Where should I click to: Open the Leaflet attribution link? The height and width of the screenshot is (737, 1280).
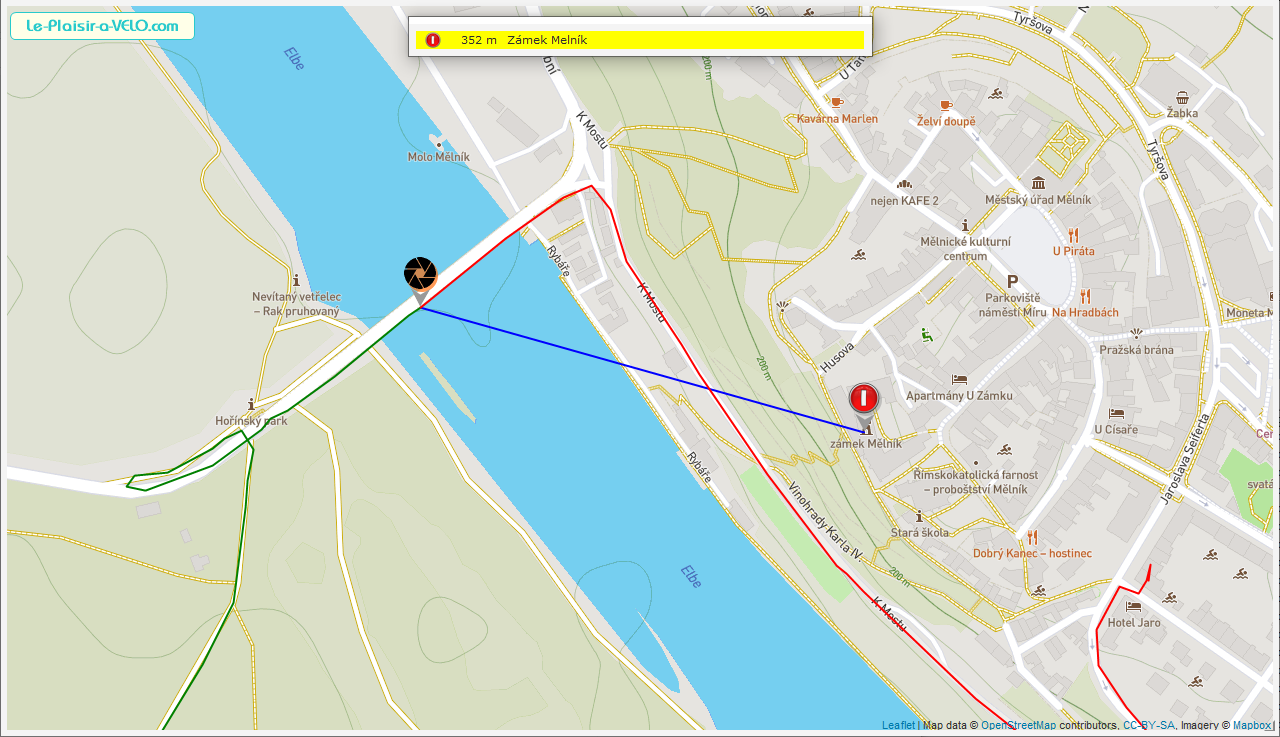[899, 725]
